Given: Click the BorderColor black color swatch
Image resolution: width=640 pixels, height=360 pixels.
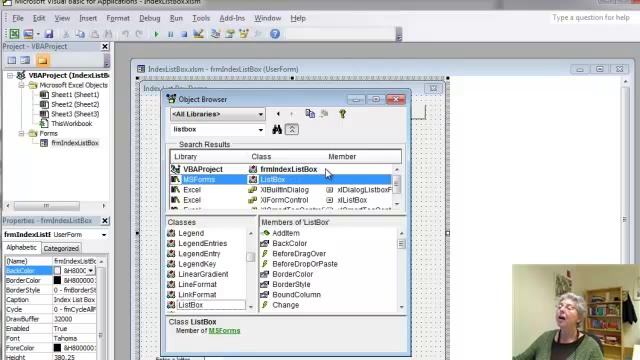Looking at the screenshot, I should pyautogui.click(x=57, y=280).
